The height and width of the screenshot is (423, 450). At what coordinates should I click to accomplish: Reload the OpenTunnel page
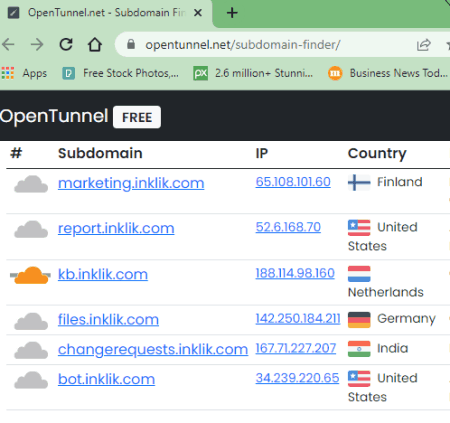(66, 44)
